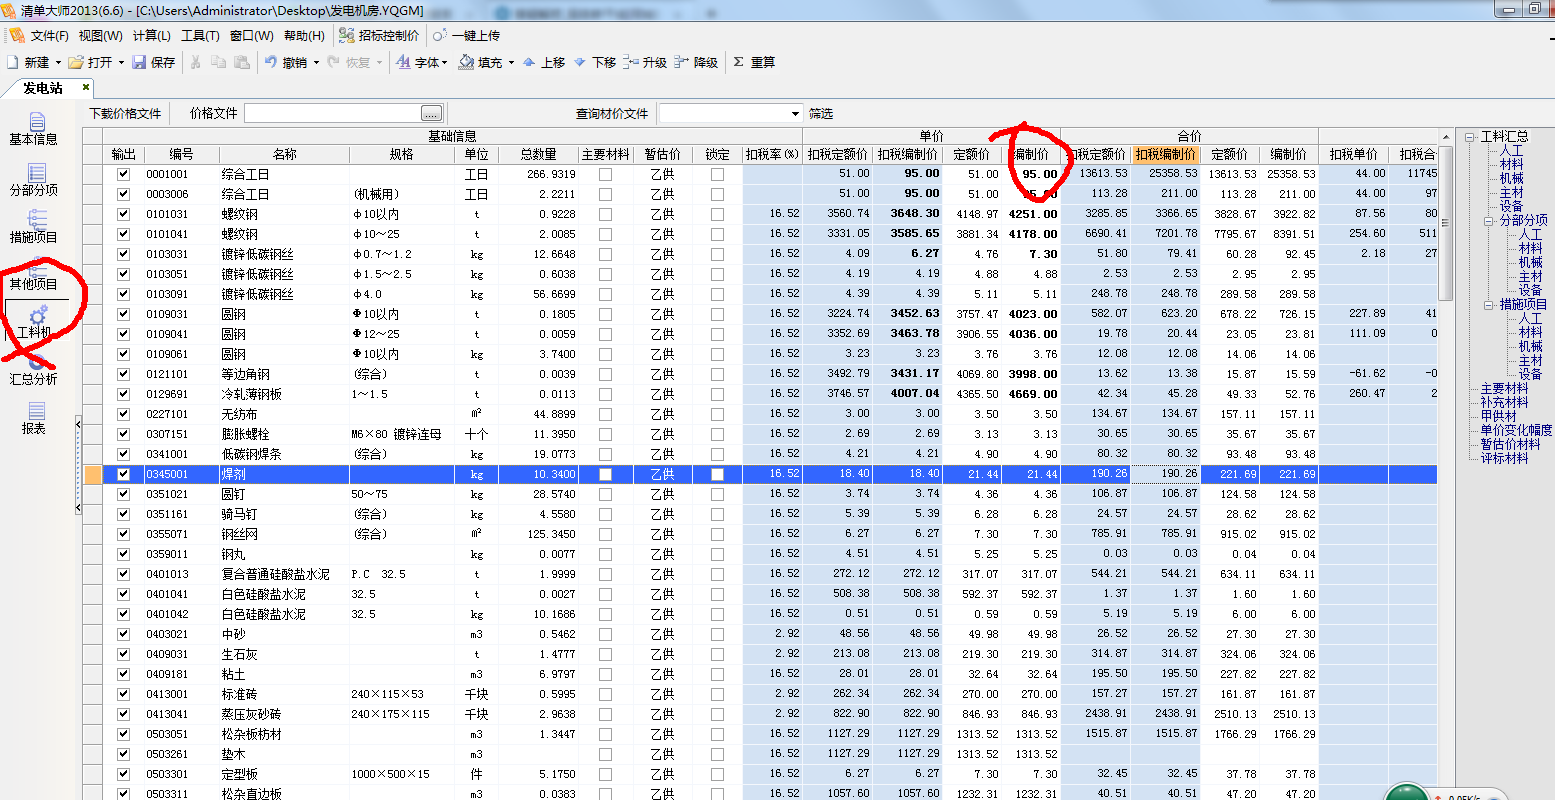Toggle 主要材料 checkbox for 0413001 标准砖
Image resolution: width=1555 pixels, height=800 pixels.
605,694
